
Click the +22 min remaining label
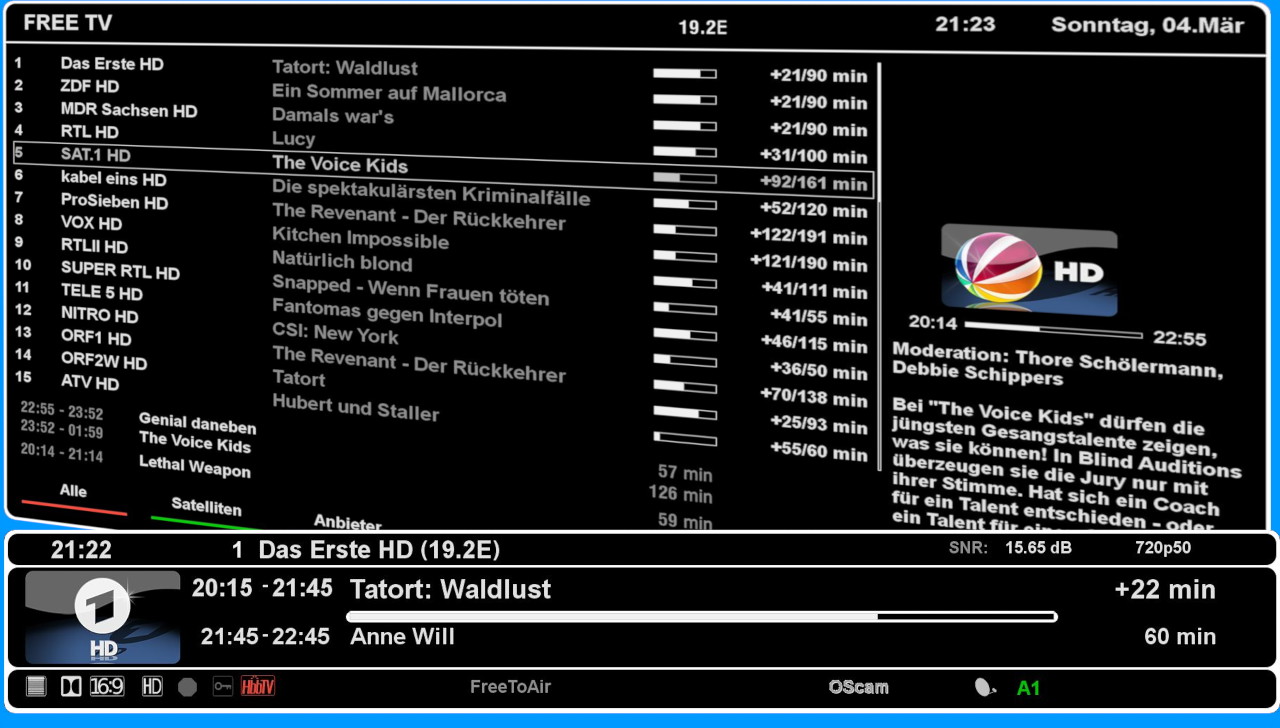pos(1165,590)
